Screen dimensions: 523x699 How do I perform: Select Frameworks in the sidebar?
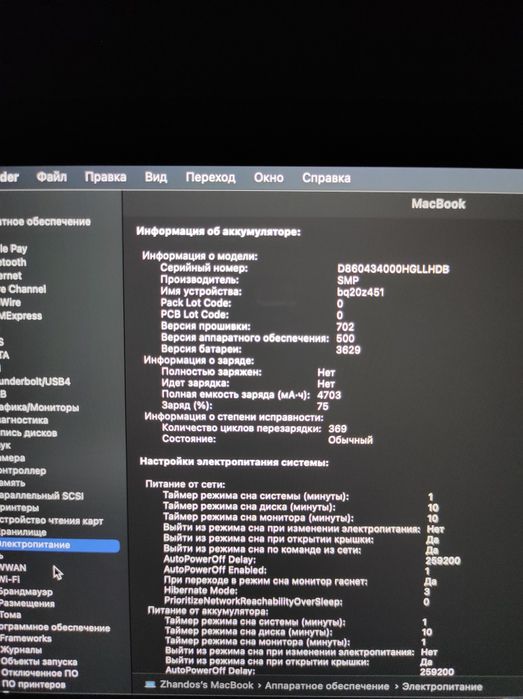pos(25,638)
